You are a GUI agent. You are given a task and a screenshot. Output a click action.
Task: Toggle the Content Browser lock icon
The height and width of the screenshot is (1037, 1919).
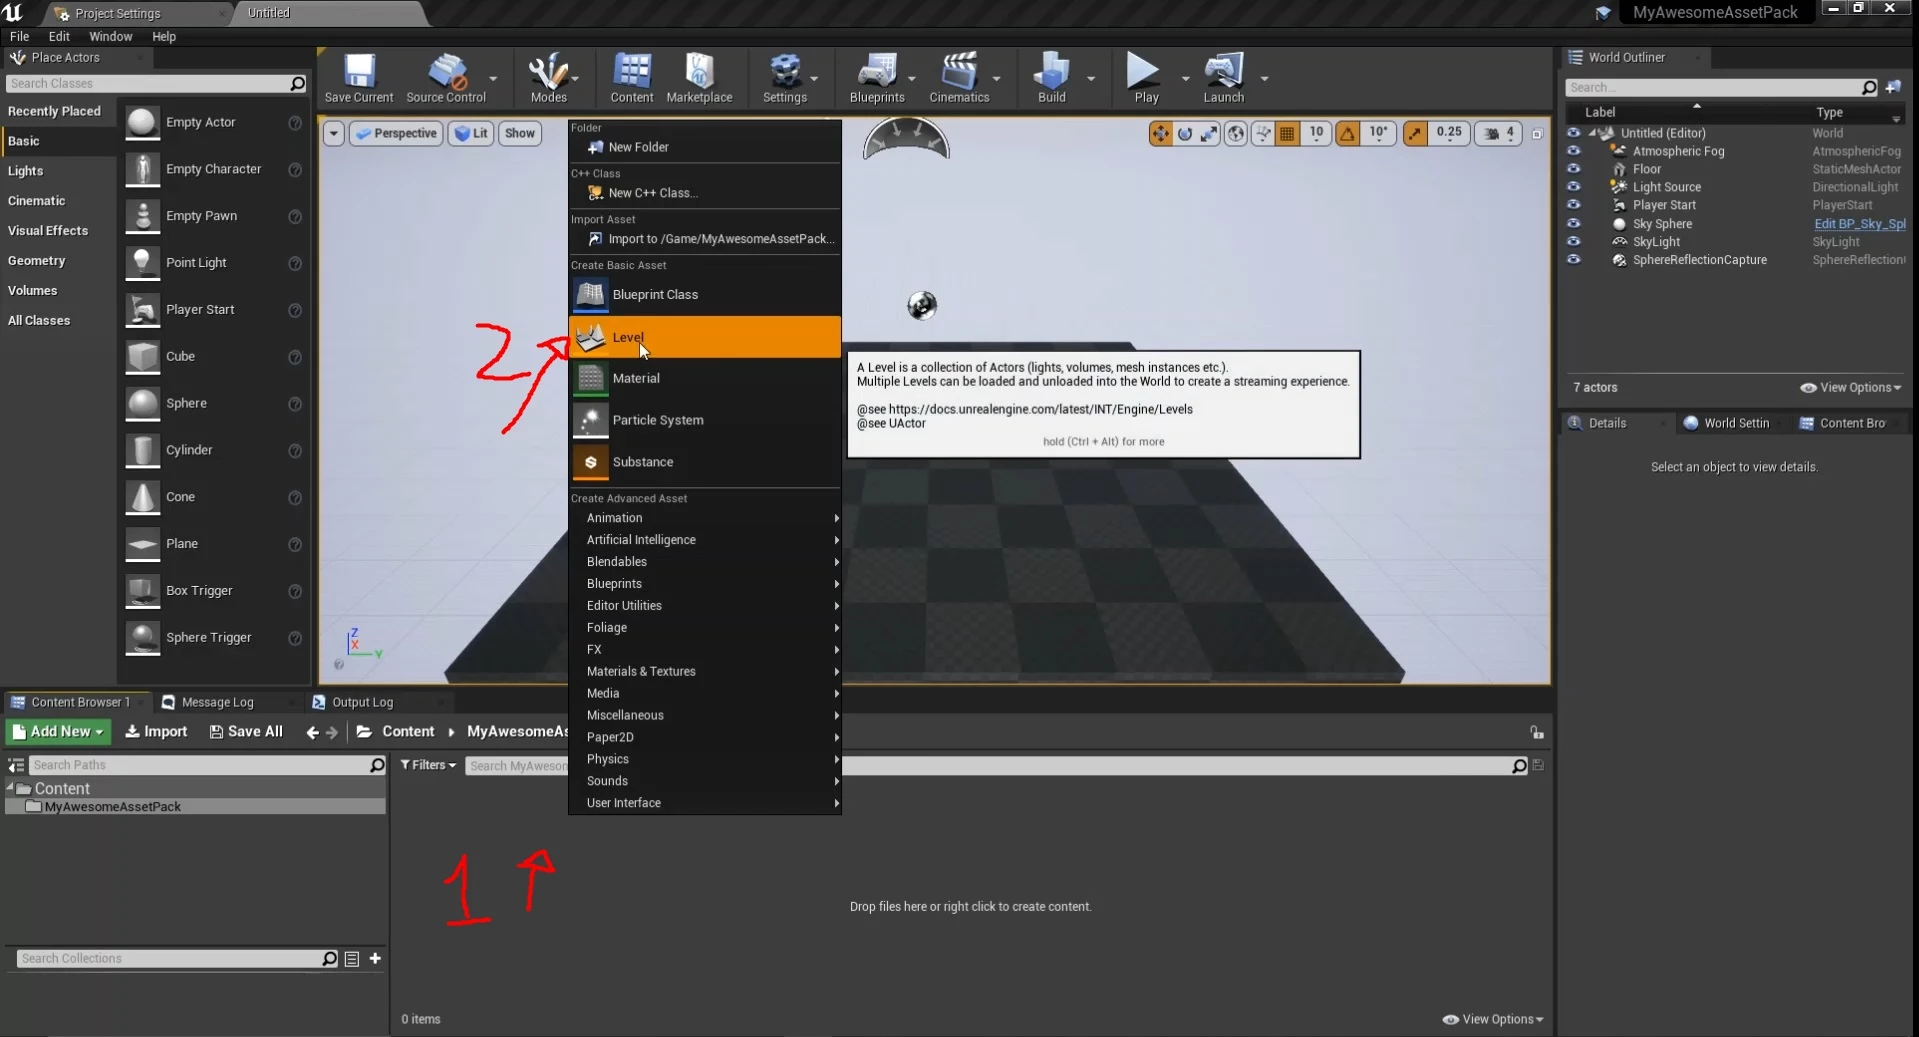tap(1537, 732)
